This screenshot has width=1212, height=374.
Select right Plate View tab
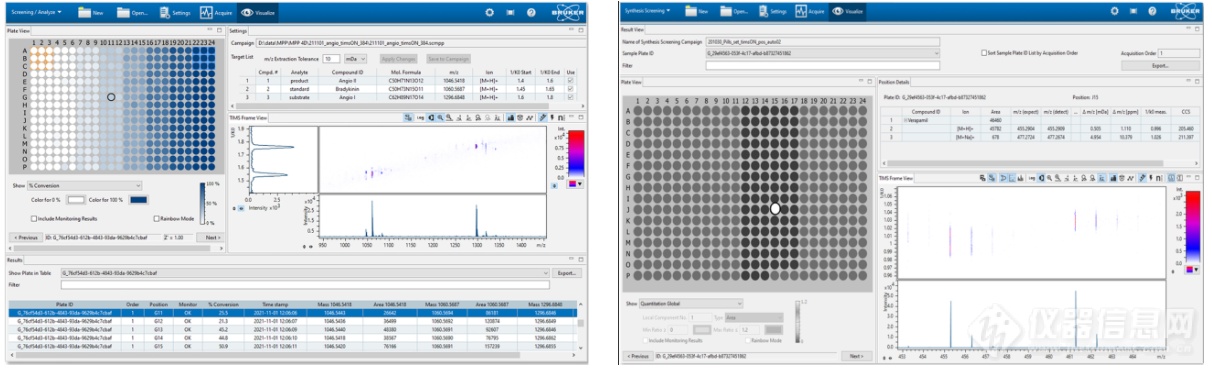click(x=632, y=82)
